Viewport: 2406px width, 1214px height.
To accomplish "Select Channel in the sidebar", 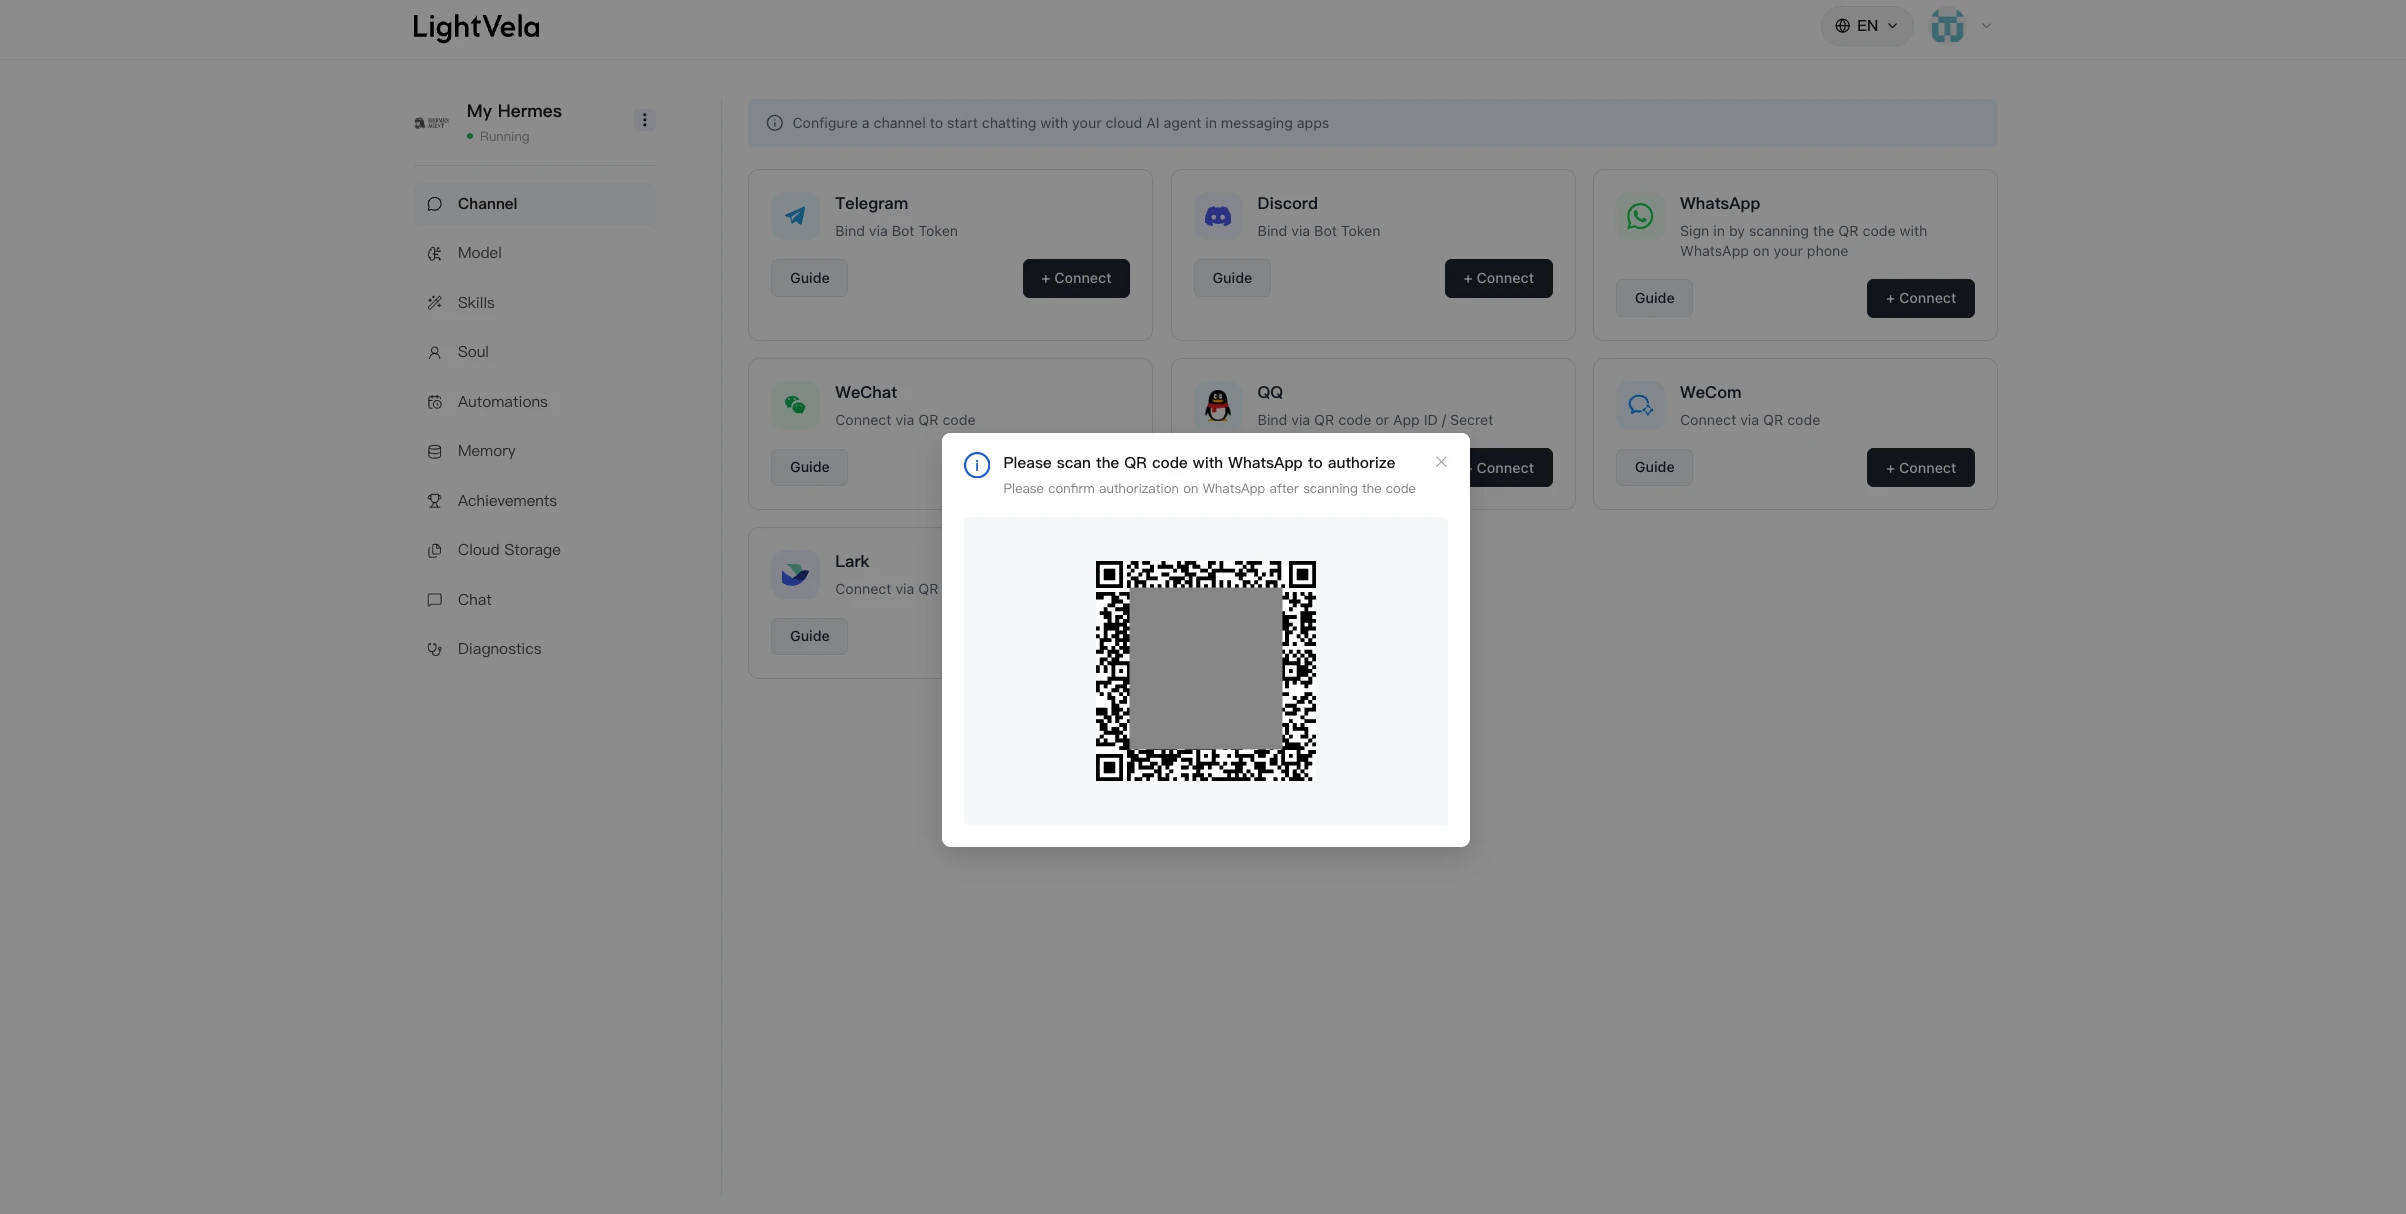I will [x=534, y=204].
